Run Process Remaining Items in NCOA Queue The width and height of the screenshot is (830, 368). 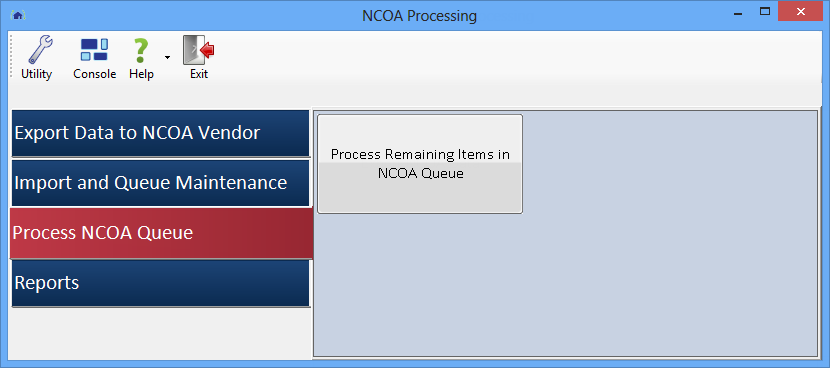pyautogui.click(x=420, y=164)
